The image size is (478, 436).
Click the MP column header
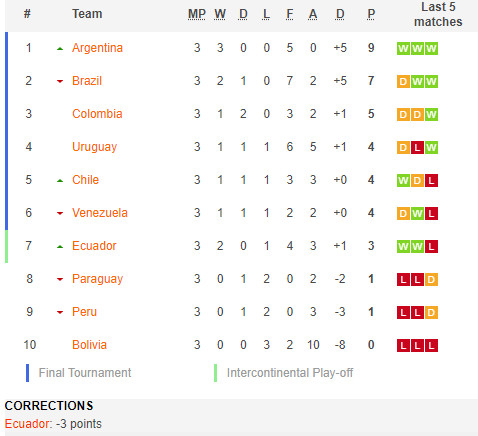(197, 14)
